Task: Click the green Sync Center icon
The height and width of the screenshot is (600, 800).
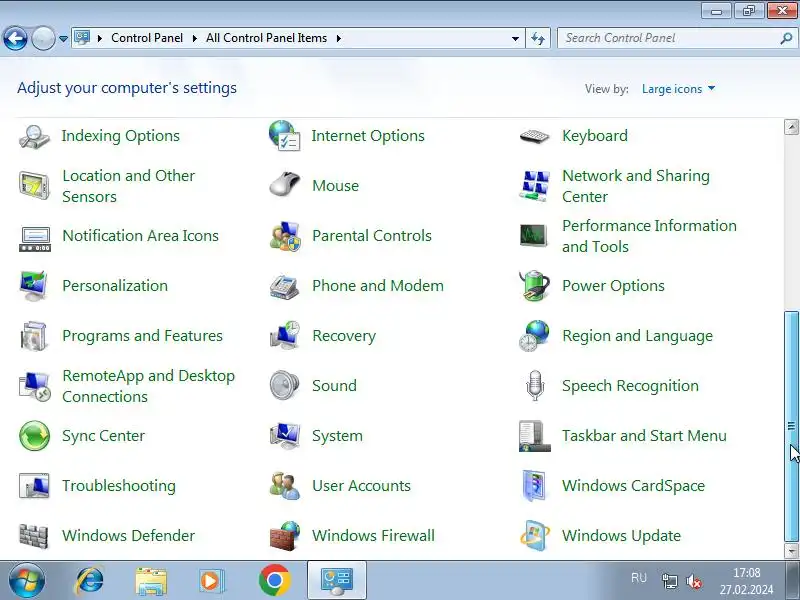Action: point(34,436)
